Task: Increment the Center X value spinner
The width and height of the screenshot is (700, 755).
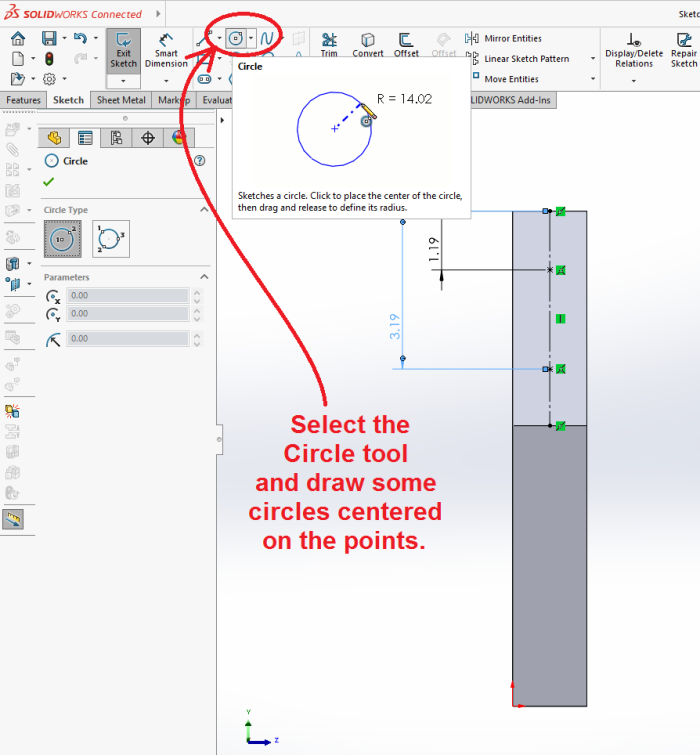Action: click(196, 292)
